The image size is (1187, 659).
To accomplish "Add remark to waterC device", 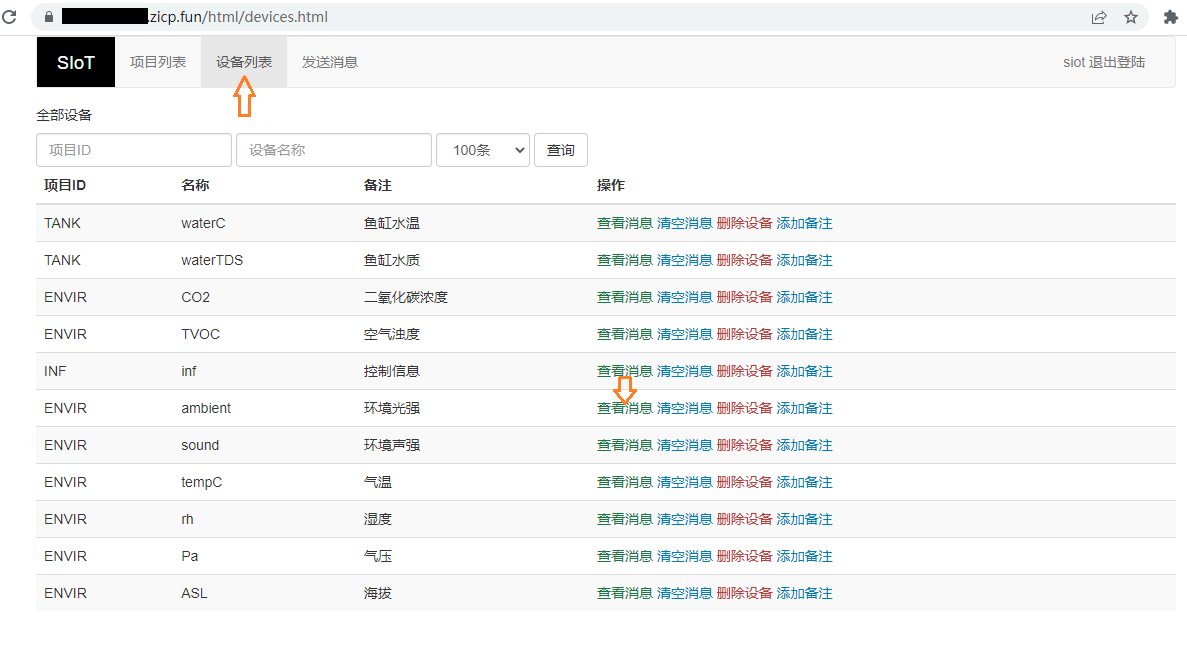I will [804, 223].
